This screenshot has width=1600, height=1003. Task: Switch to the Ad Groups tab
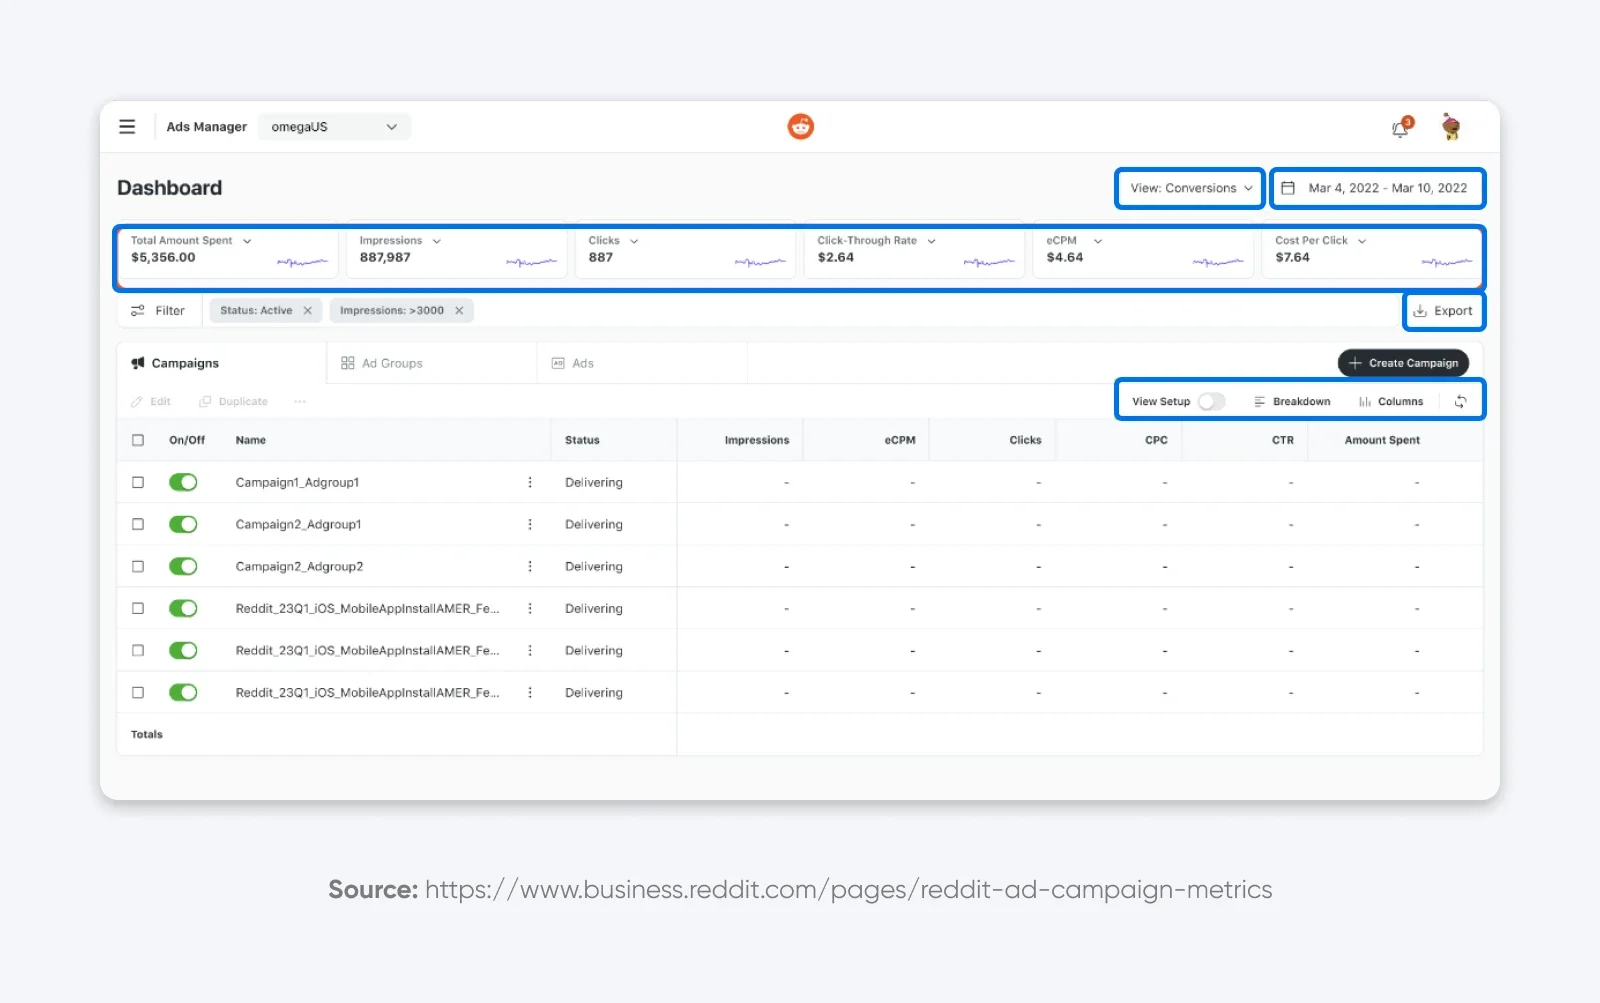click(x=392, y=362)
